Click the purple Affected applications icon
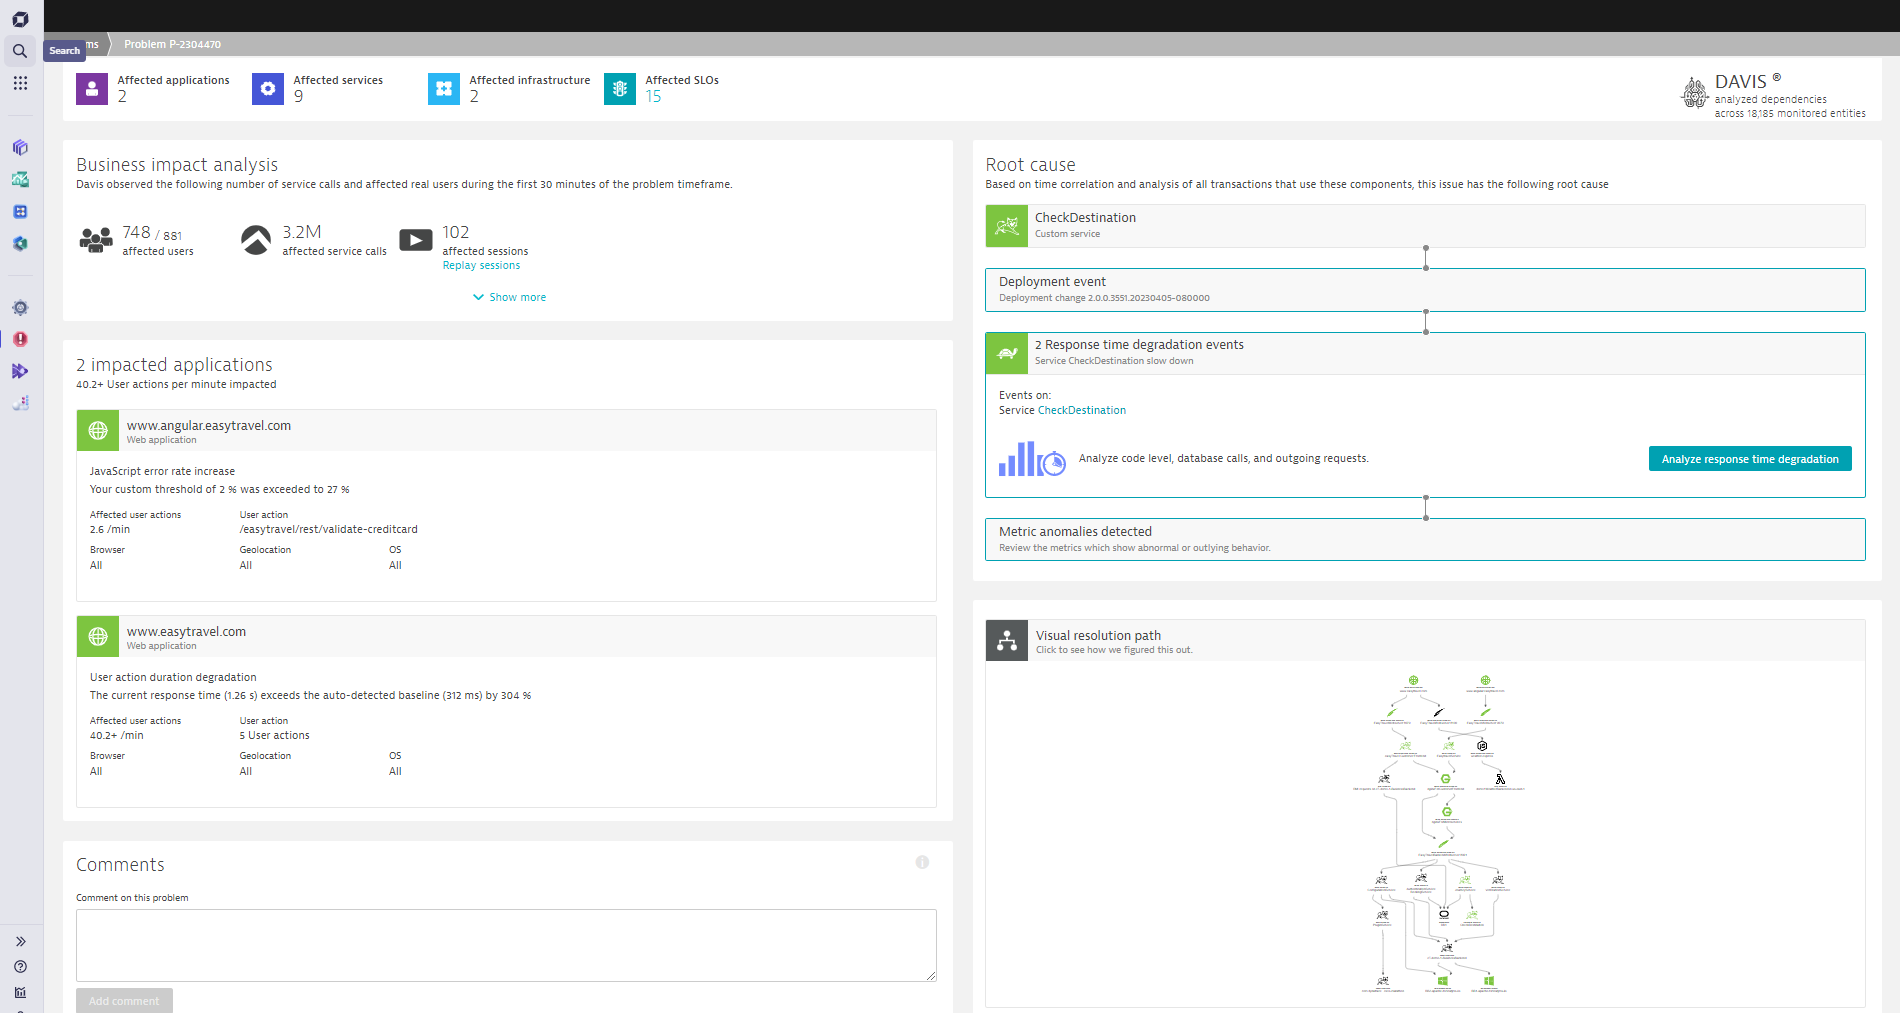This screenshot has height=1013, width=1900. coord(92,89)
